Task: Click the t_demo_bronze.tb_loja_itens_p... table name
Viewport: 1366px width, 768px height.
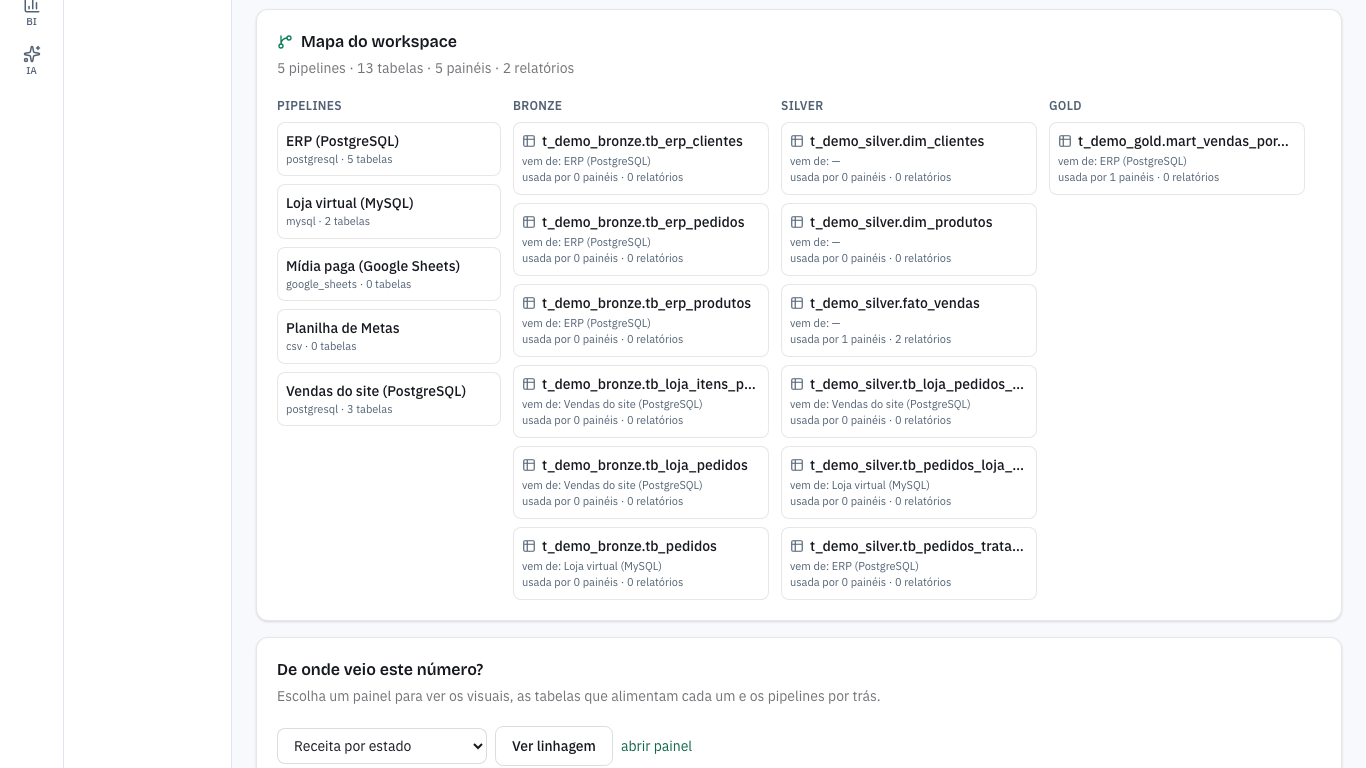Action: (x=649, y=385)
